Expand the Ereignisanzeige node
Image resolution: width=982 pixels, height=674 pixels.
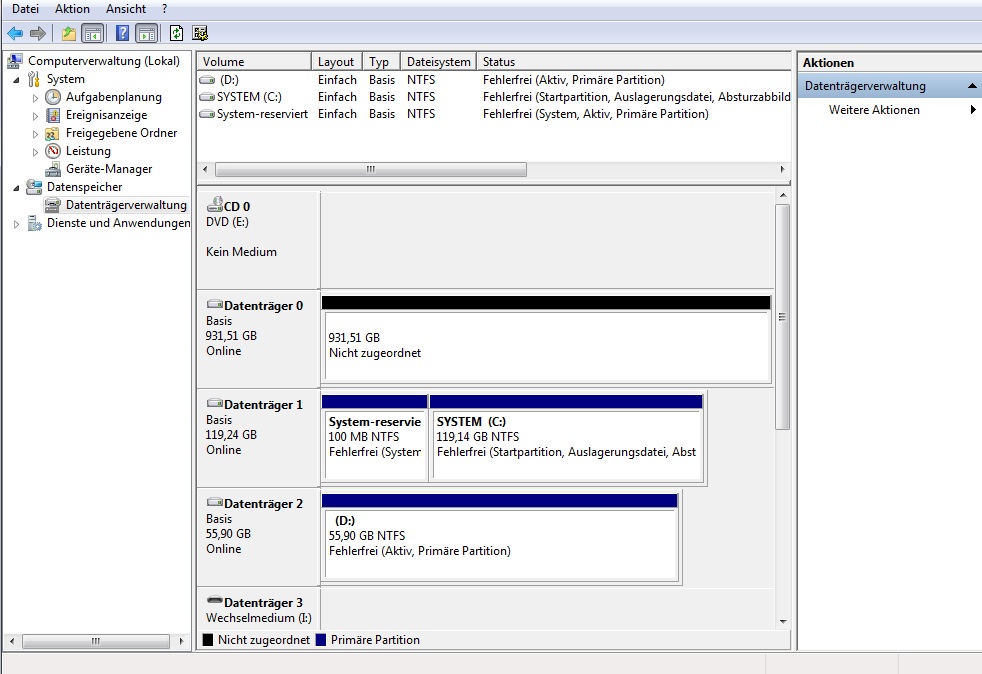[x=35, y=116]
